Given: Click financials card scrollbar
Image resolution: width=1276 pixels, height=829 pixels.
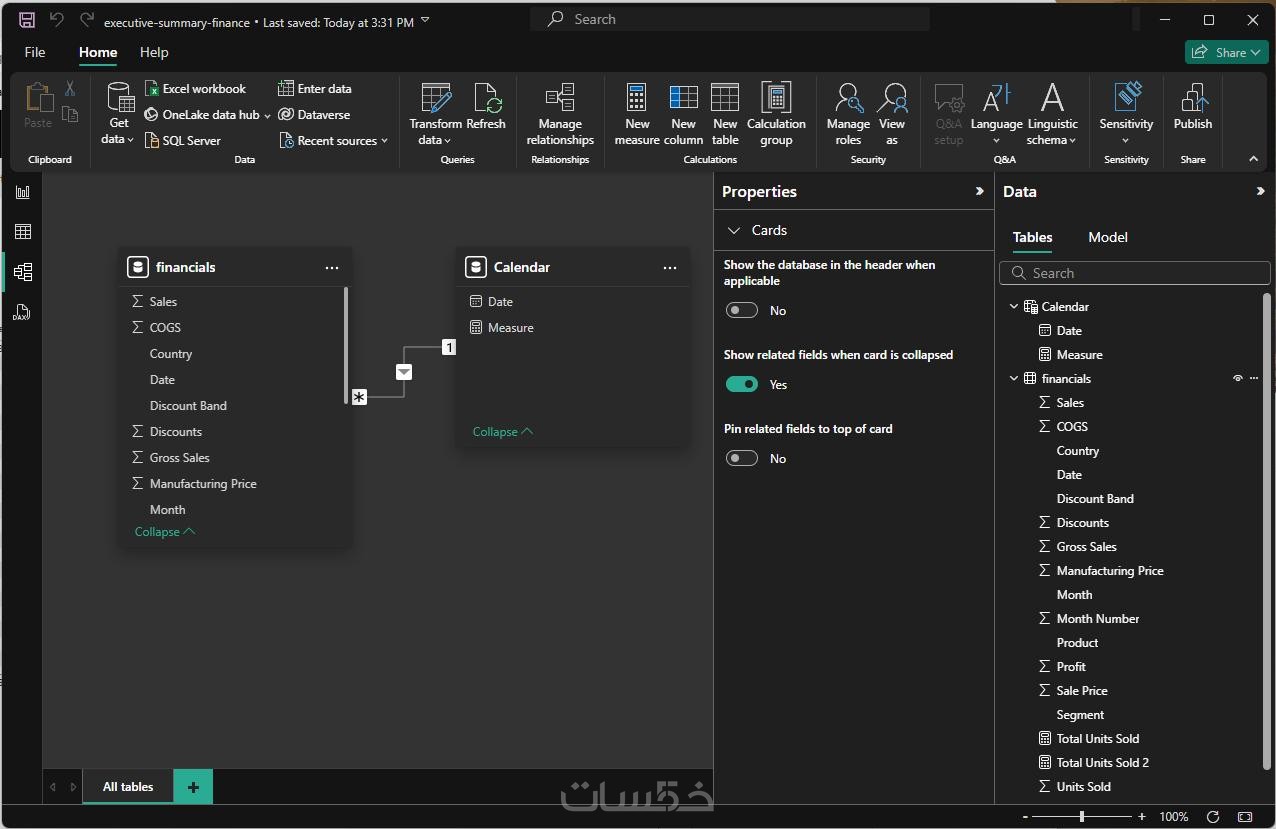Looking at the screenshot, I should click(x=346, y=345).
